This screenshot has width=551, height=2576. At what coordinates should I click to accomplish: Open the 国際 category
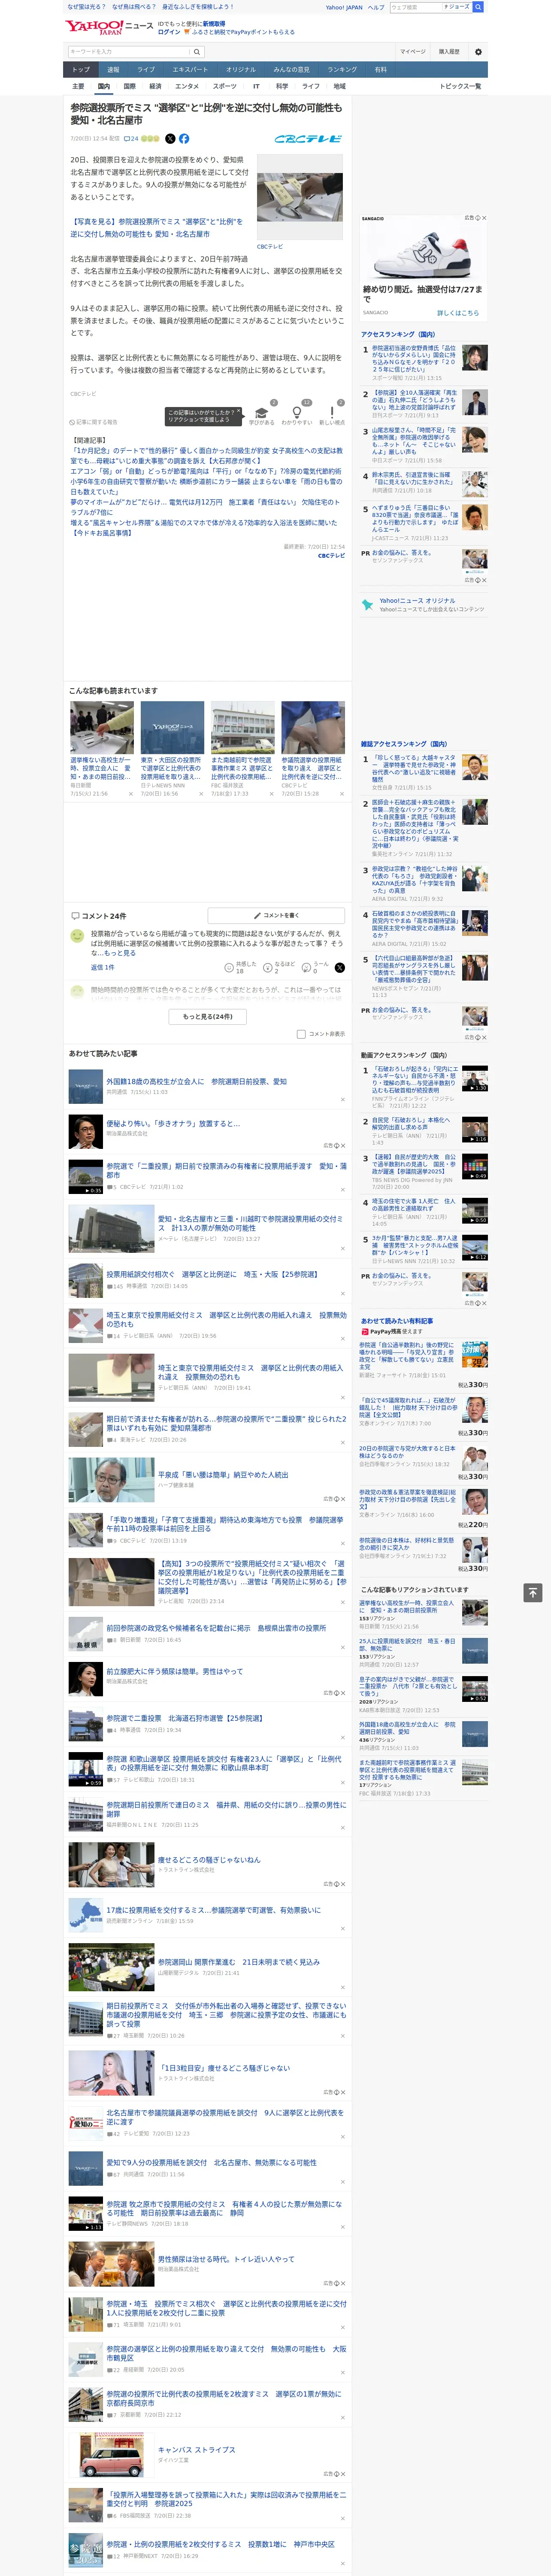tap(129, 86)
